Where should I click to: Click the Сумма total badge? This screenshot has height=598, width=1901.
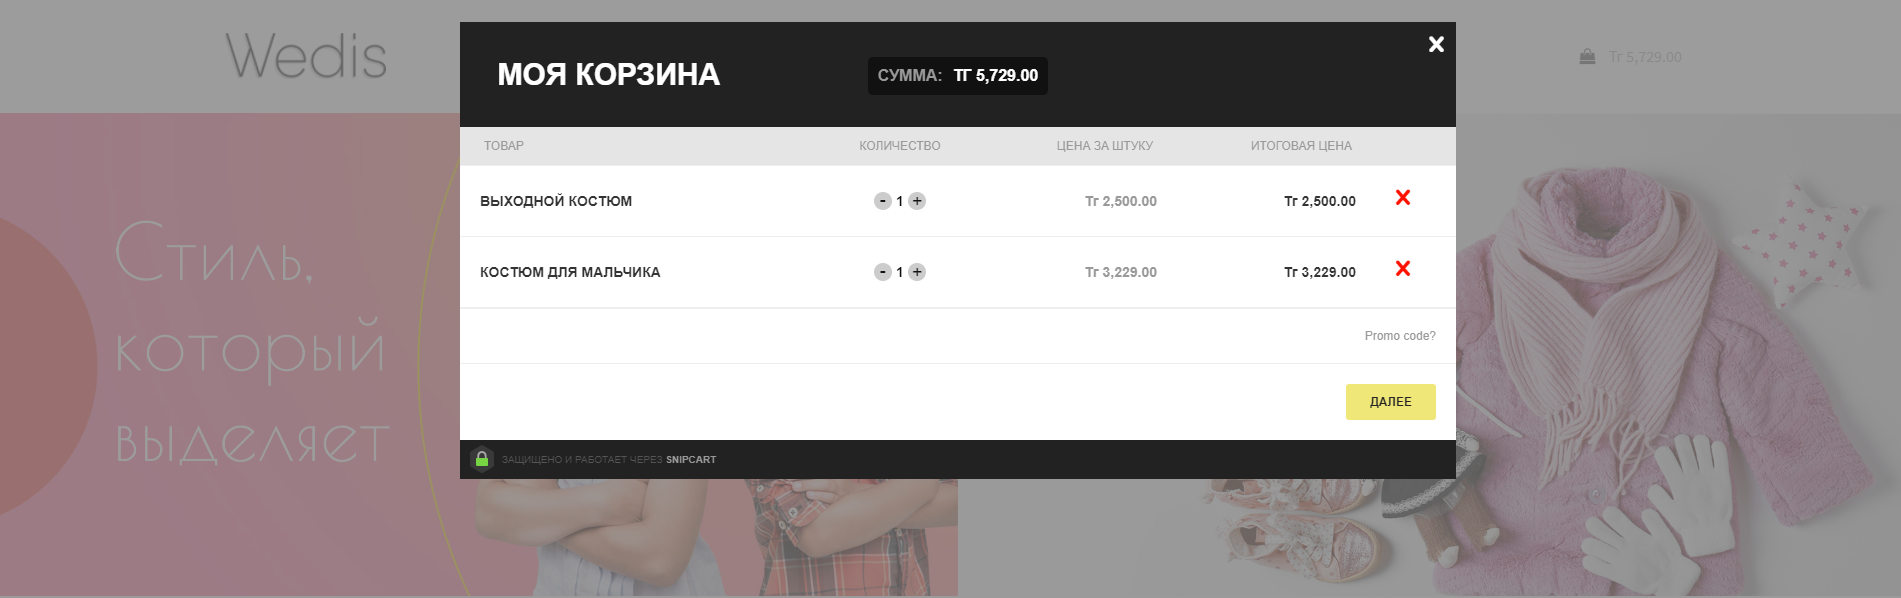(x=958, y=76)
